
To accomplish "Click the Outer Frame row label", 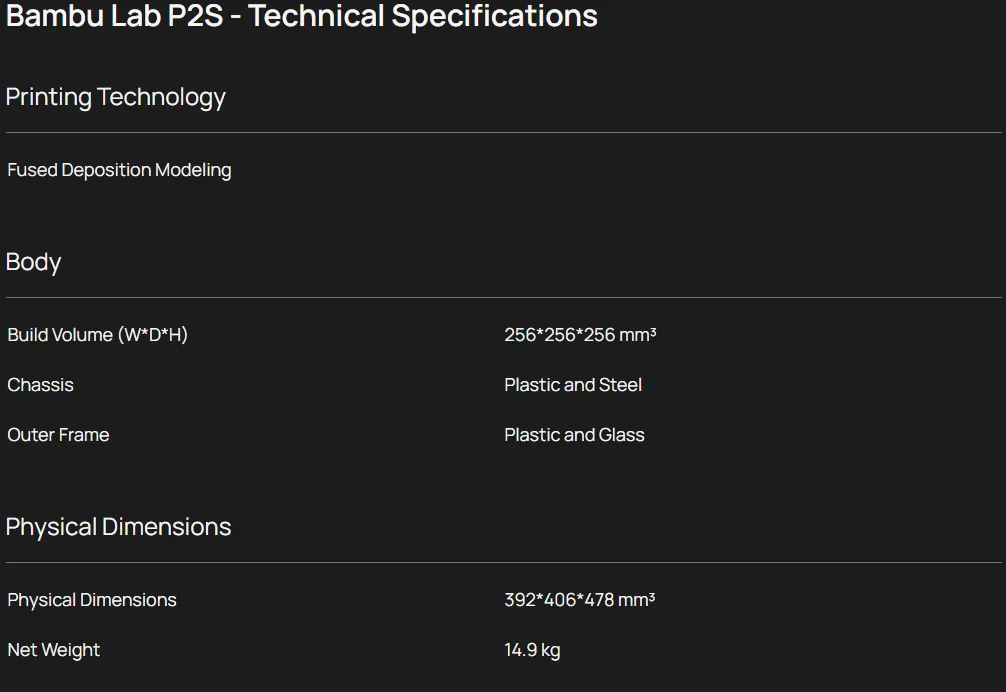I will coord(58,435).
